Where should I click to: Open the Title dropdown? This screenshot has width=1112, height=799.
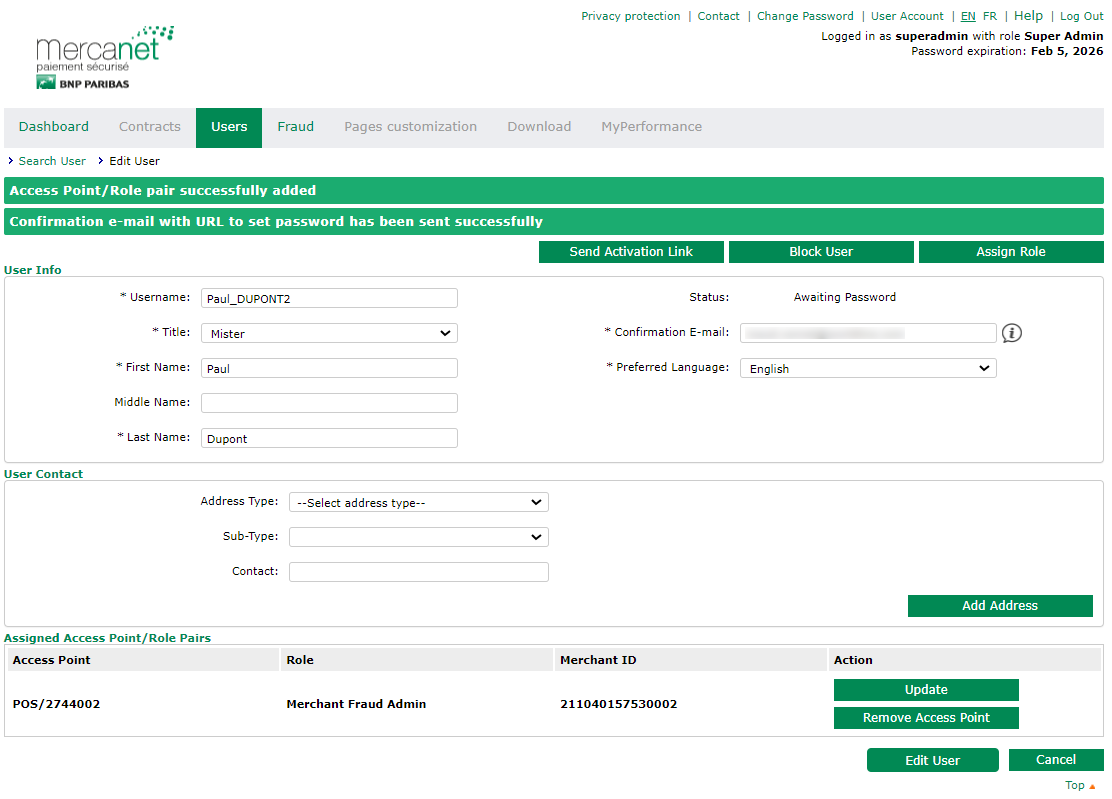click(329, 333)
